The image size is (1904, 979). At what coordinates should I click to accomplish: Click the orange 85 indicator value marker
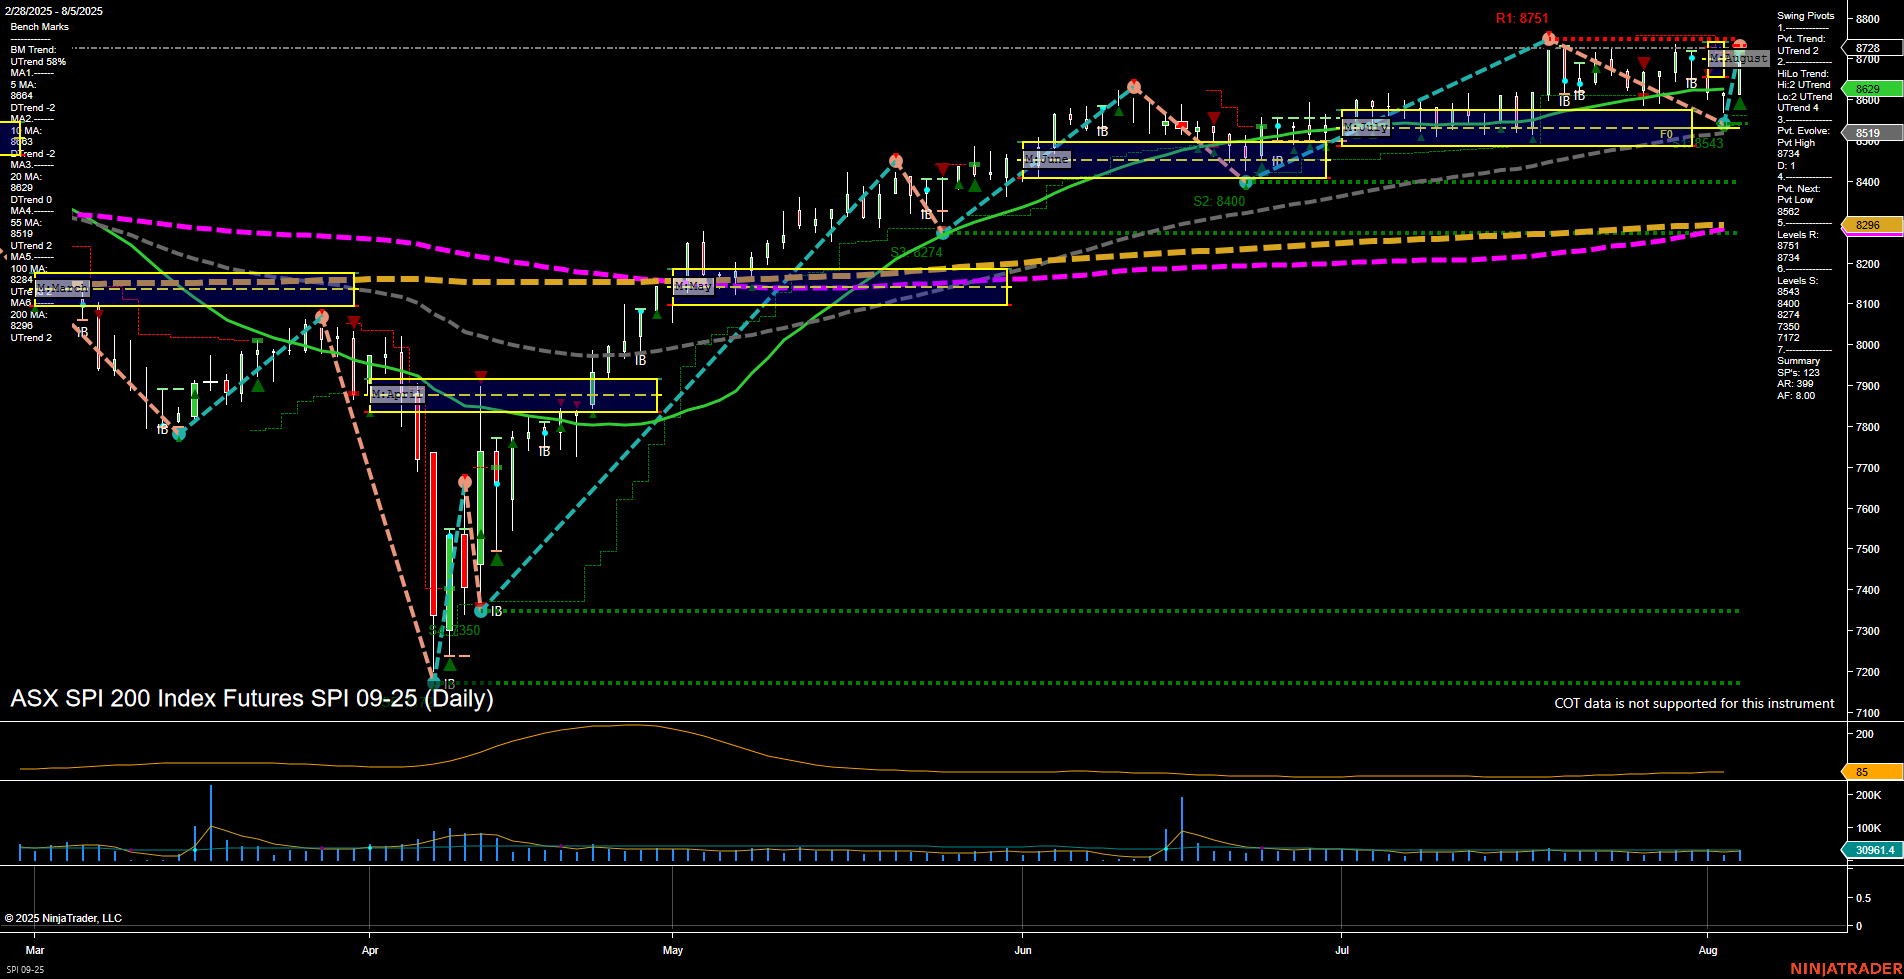[x=1862, y=771]
